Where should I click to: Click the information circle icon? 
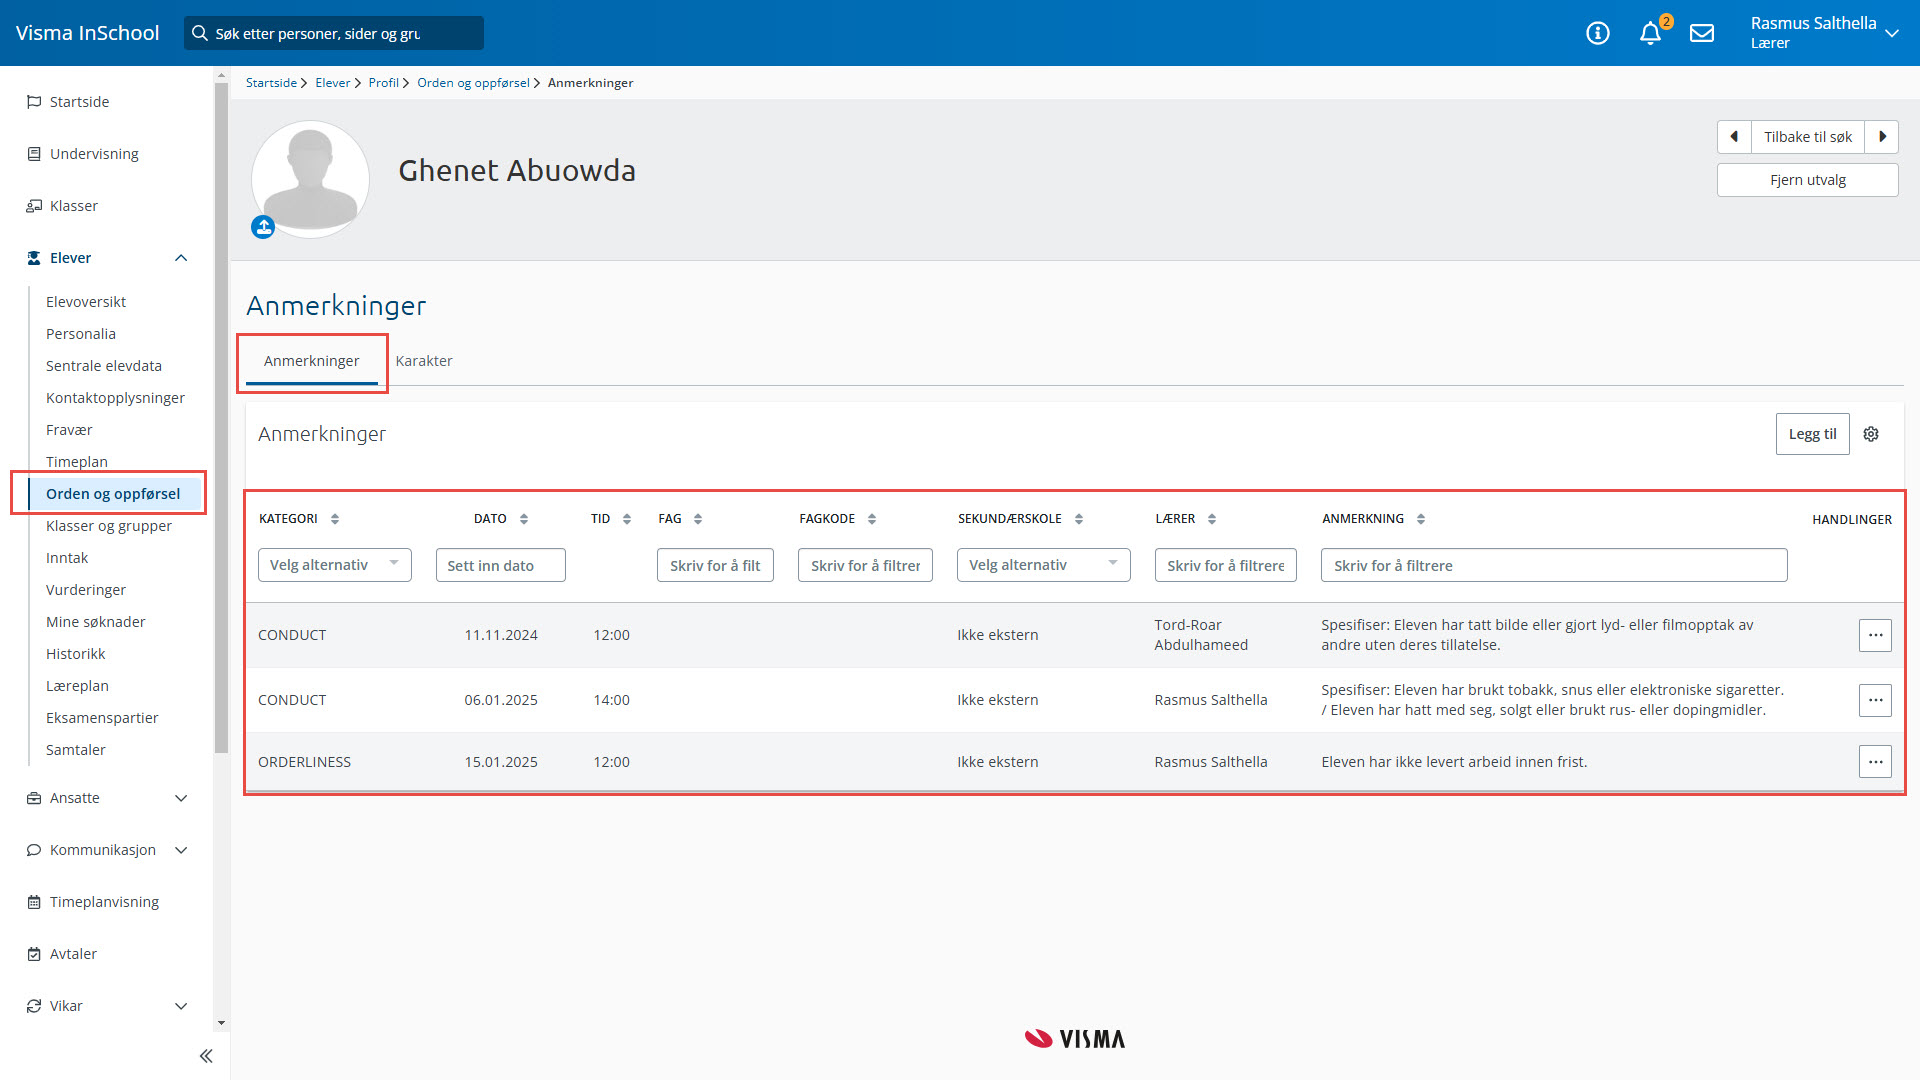pyautogui.click(x=1598, y=34)
